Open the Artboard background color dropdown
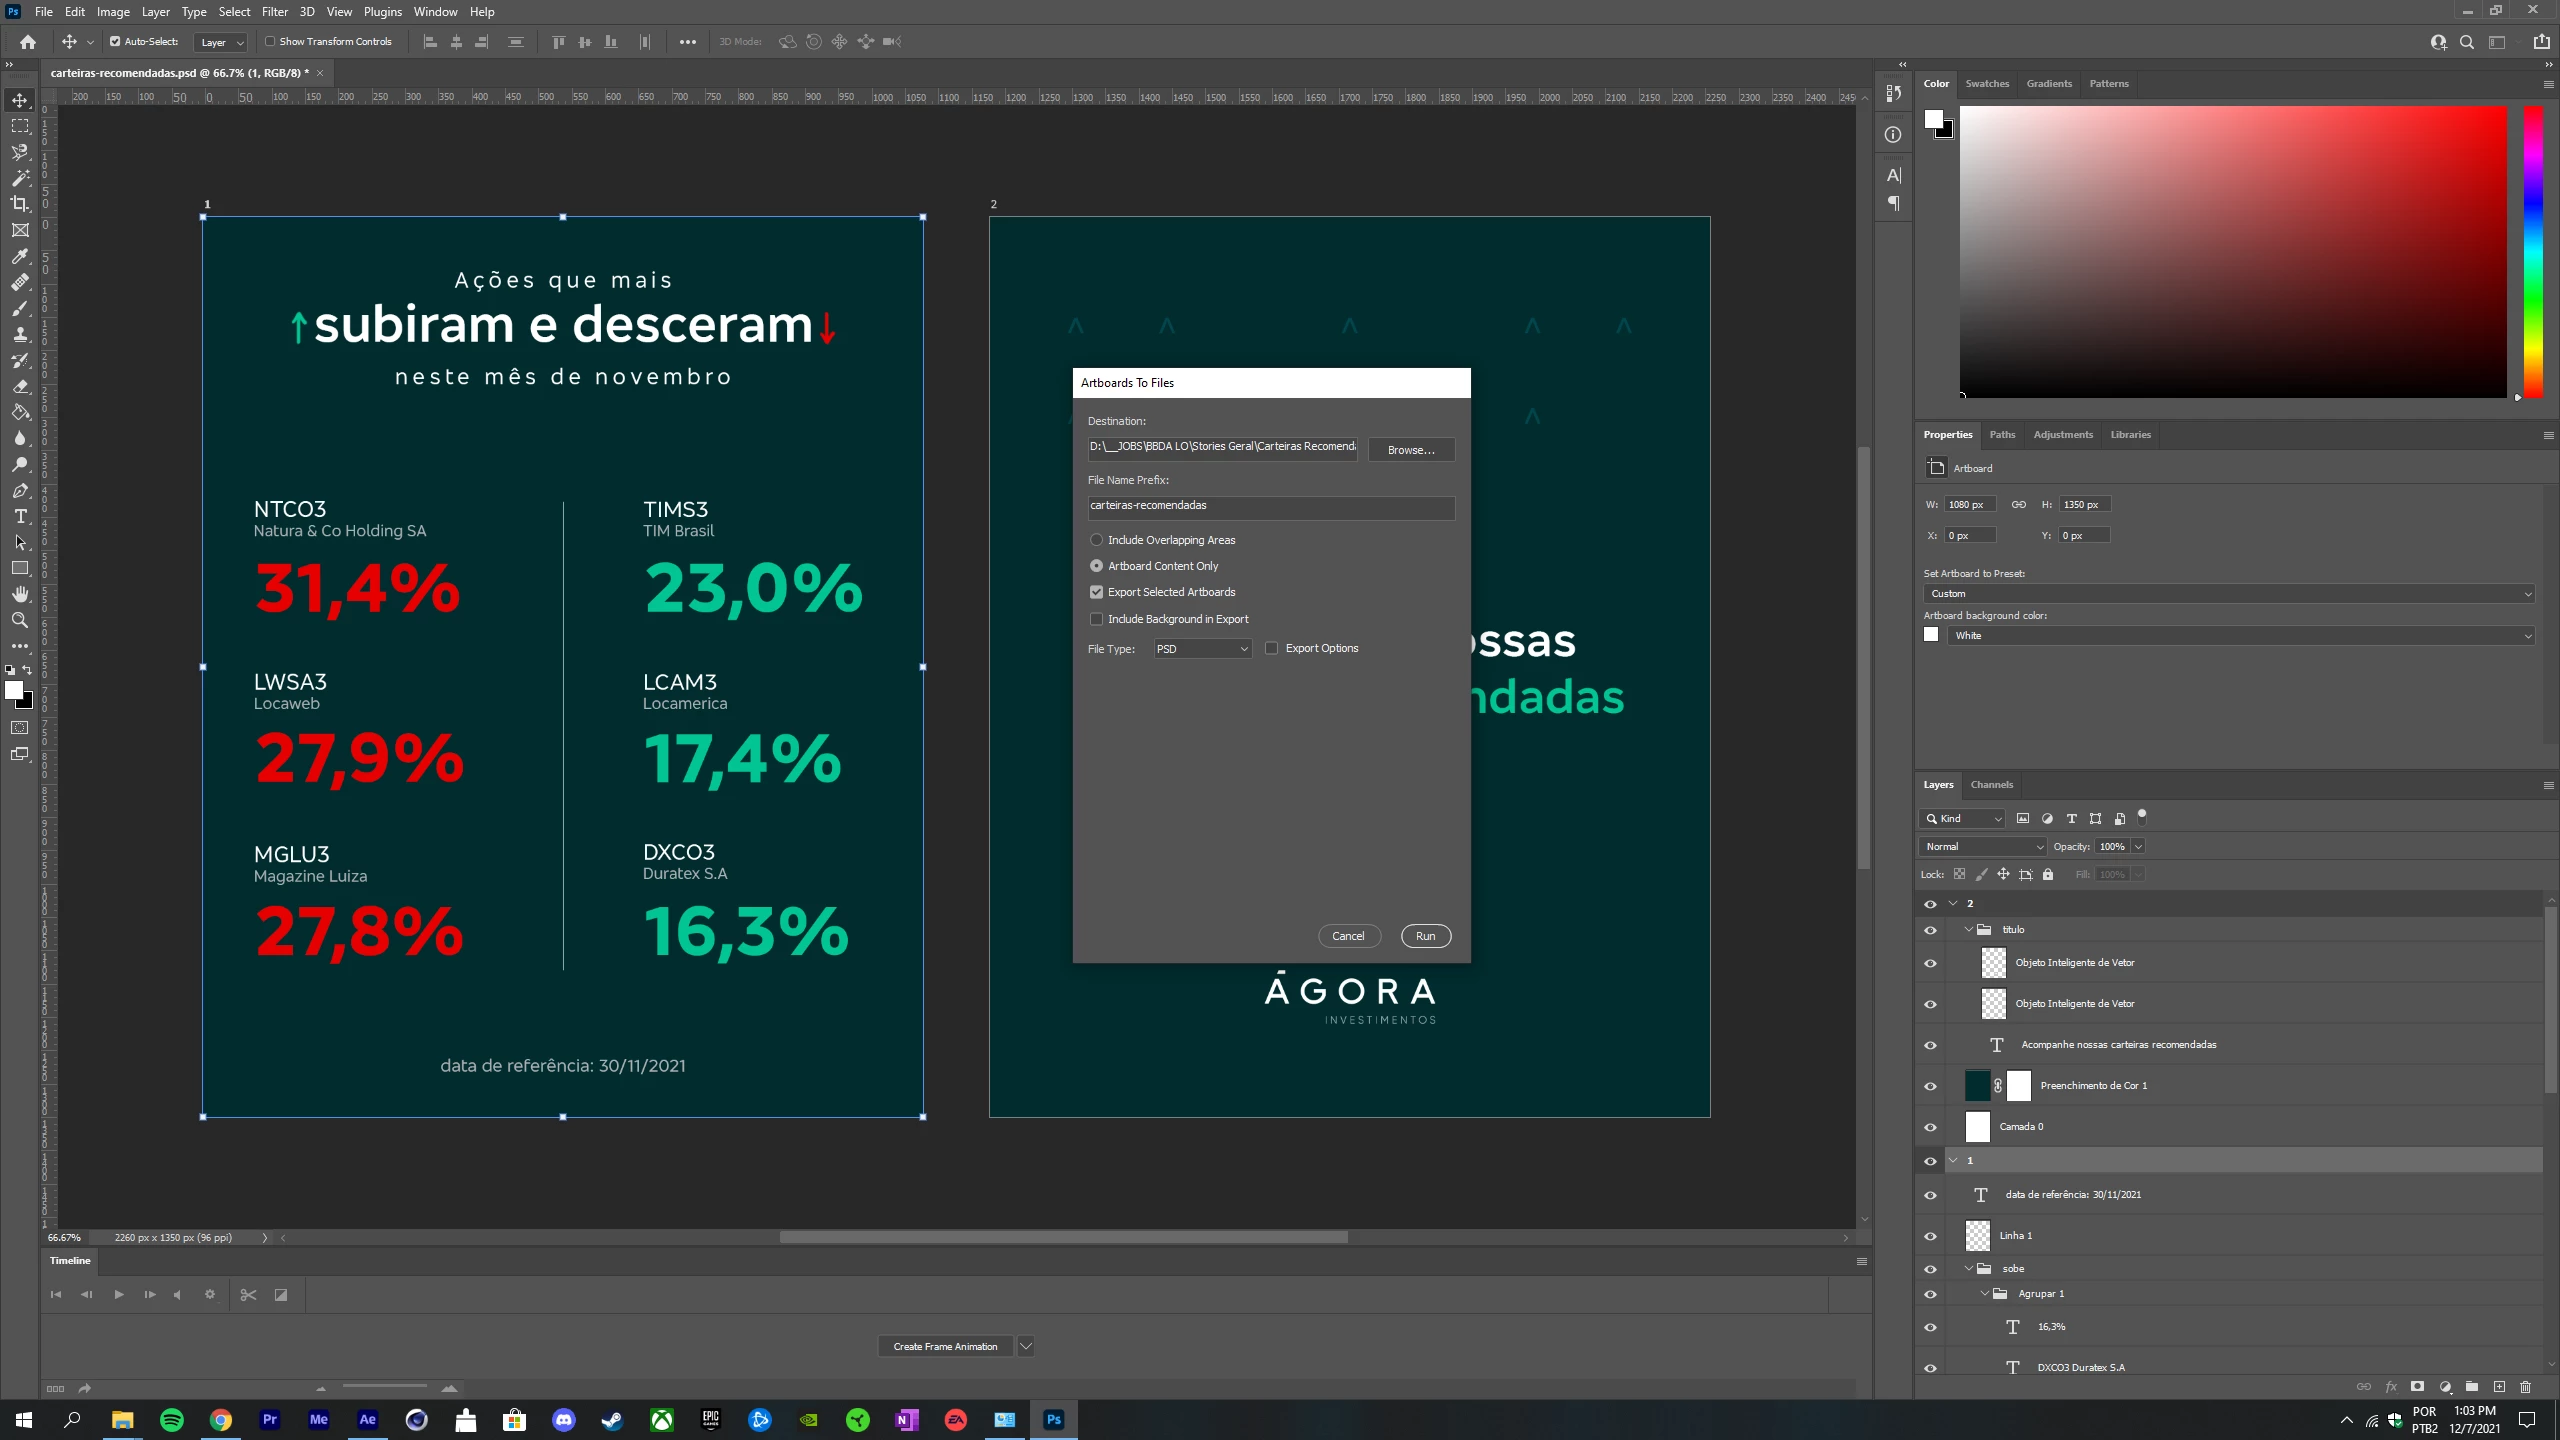This screenshot has width=2560, height=1440. click(x=2238, y=636)
